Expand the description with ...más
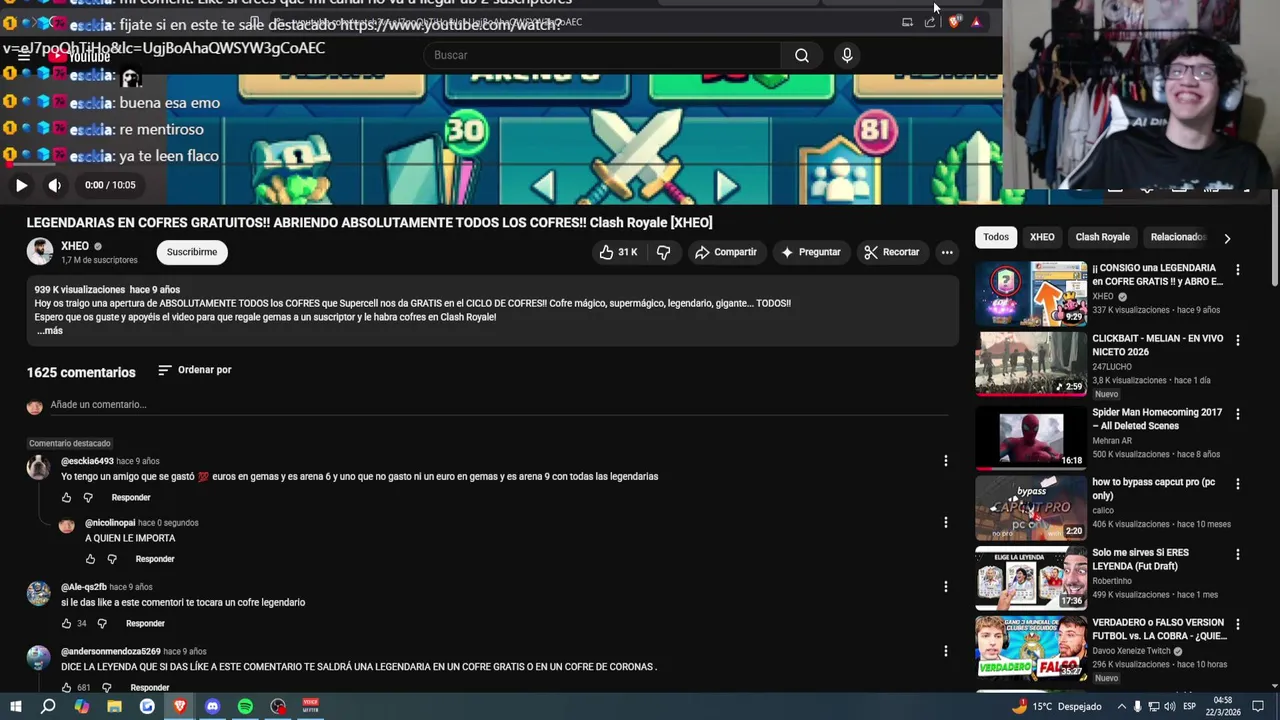Image resolution: width=1280 pixels, height=720 pixels. [50, 331]
